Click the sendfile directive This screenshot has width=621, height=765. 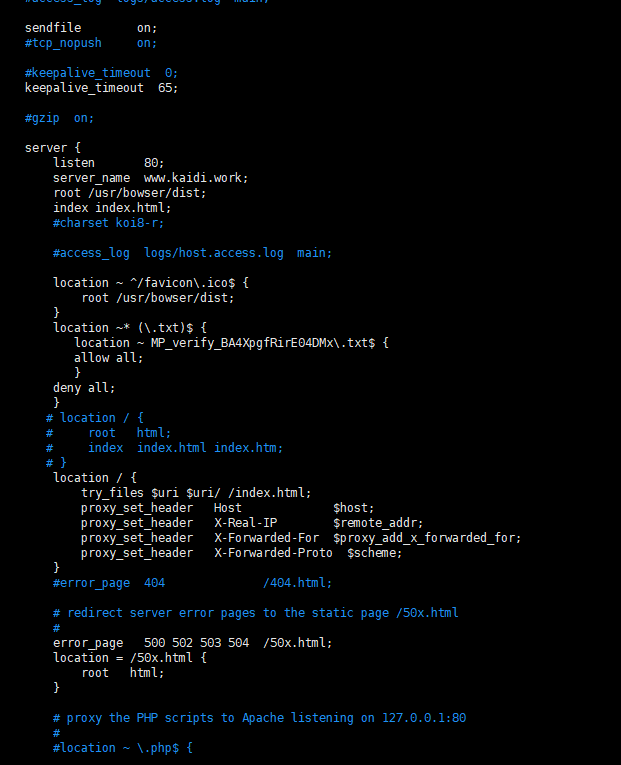point(53,28)
